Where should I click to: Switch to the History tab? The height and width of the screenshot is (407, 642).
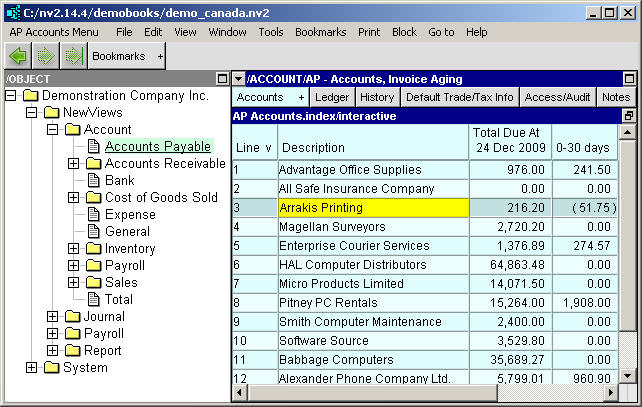(377, 97)
